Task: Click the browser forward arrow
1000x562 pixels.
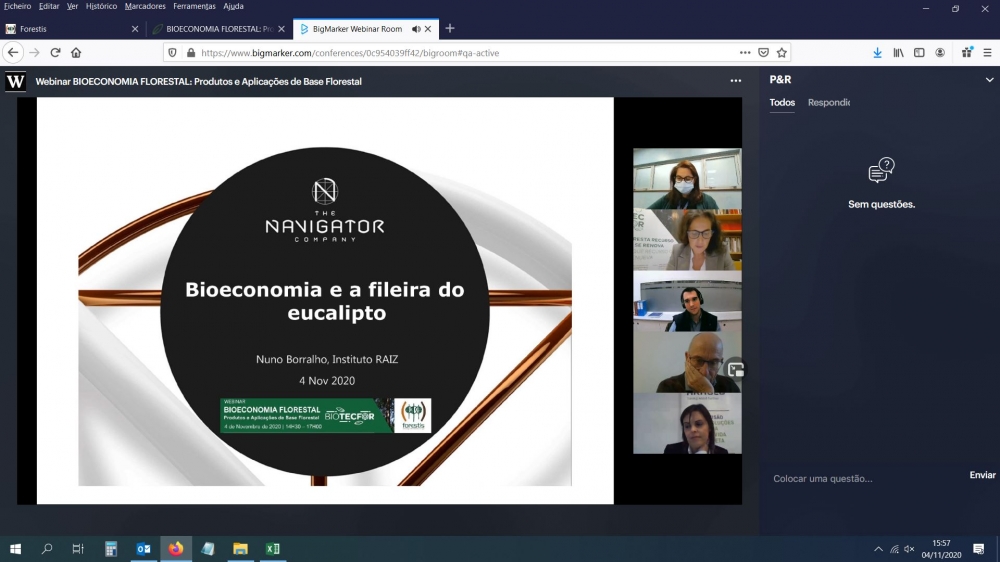Action: pyautogui.click(x=34, y=52)
